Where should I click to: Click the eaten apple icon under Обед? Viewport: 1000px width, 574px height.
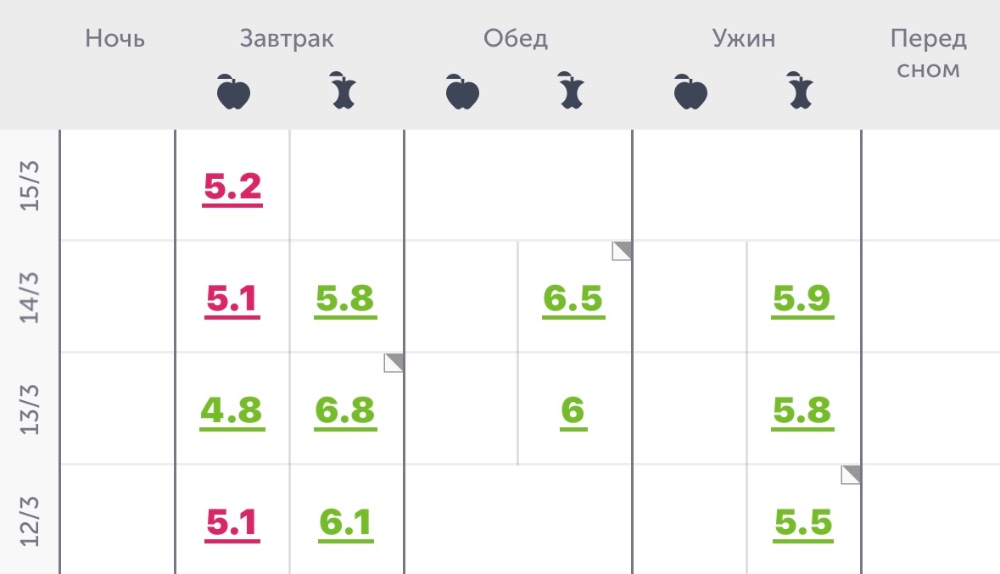click(572, 92)
